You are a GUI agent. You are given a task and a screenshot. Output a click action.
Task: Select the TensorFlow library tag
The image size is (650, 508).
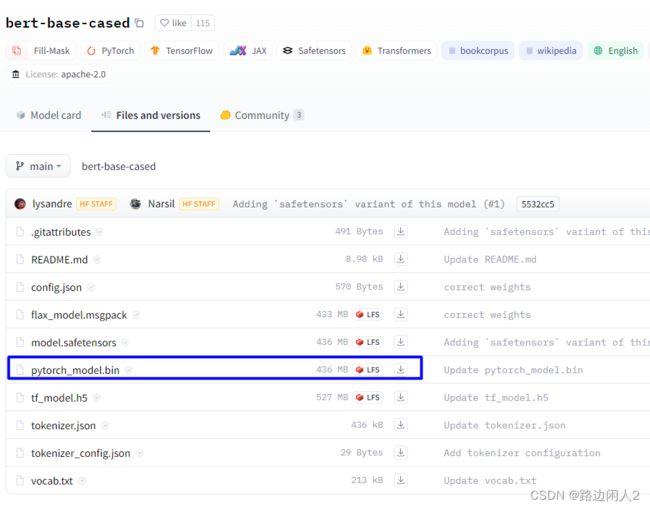point(182,51)
